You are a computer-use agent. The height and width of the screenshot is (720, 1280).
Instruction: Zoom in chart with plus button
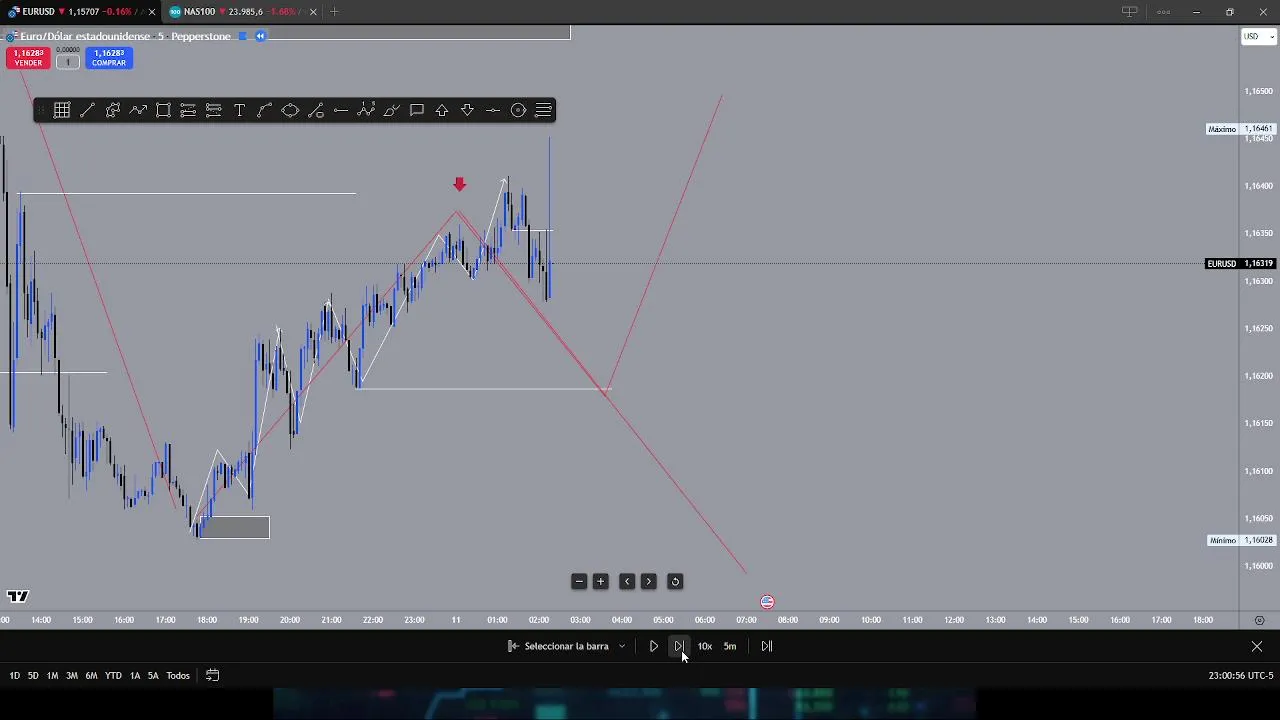click(x=601, y=581)
